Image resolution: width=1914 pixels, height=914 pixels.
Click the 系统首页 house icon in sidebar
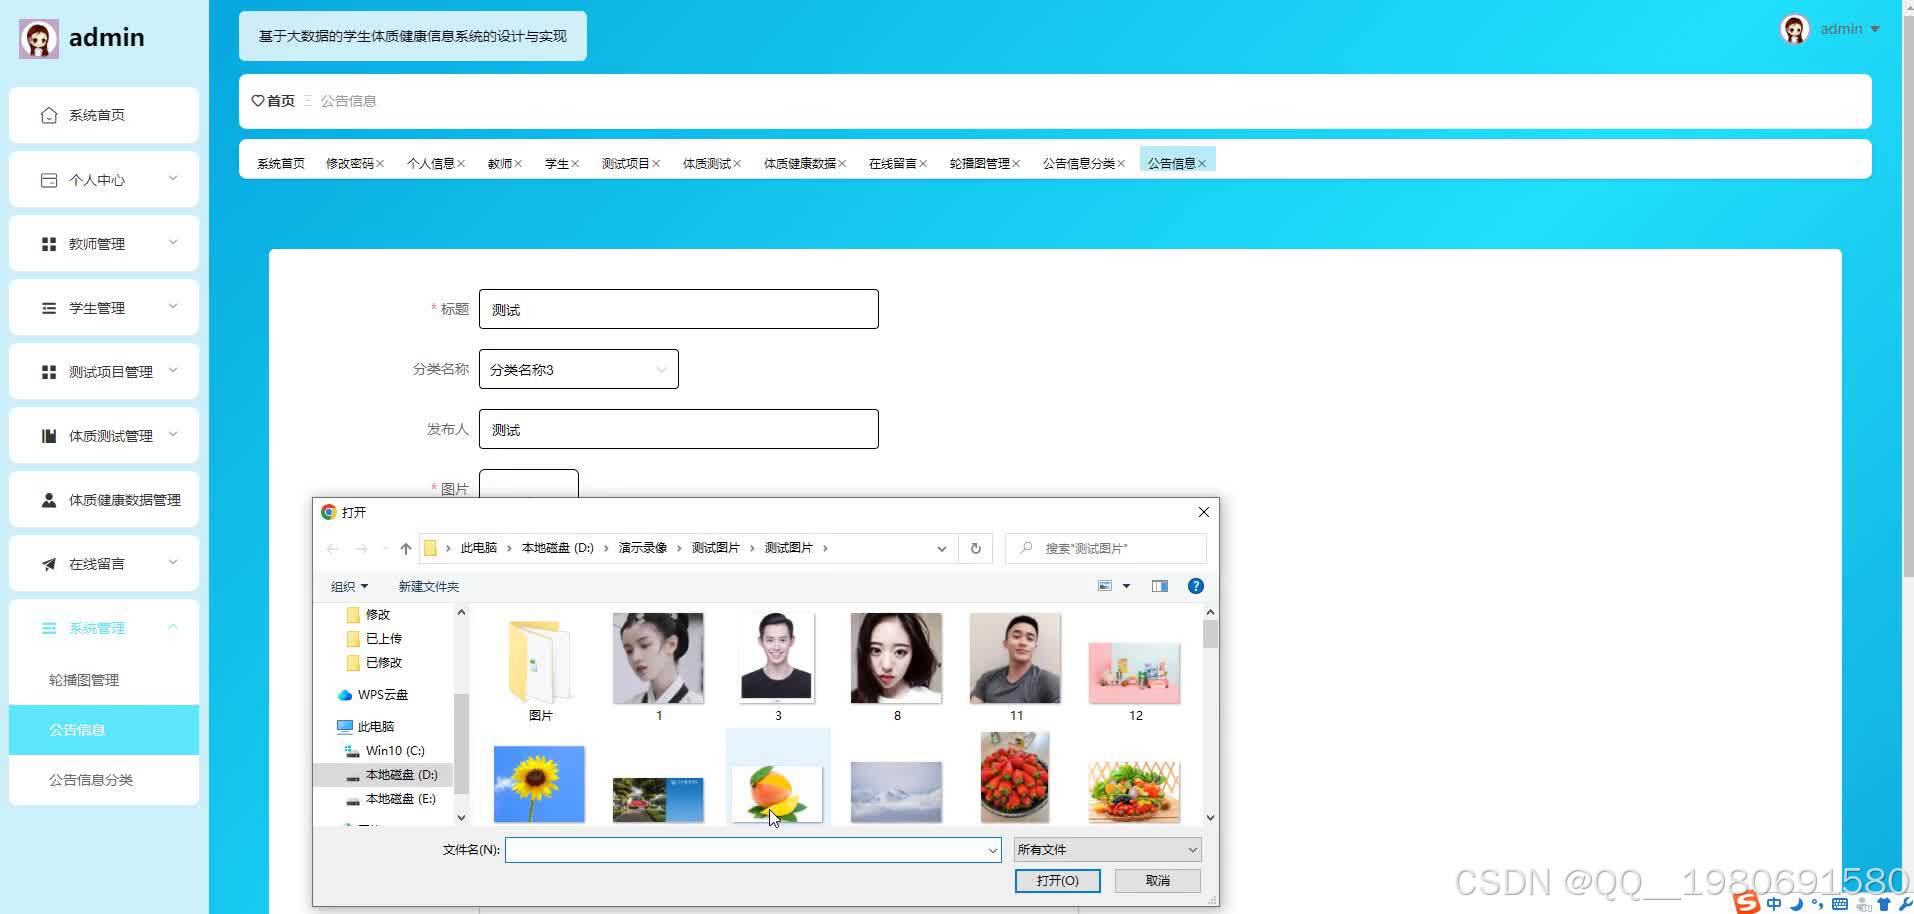(x=48, y=115)
